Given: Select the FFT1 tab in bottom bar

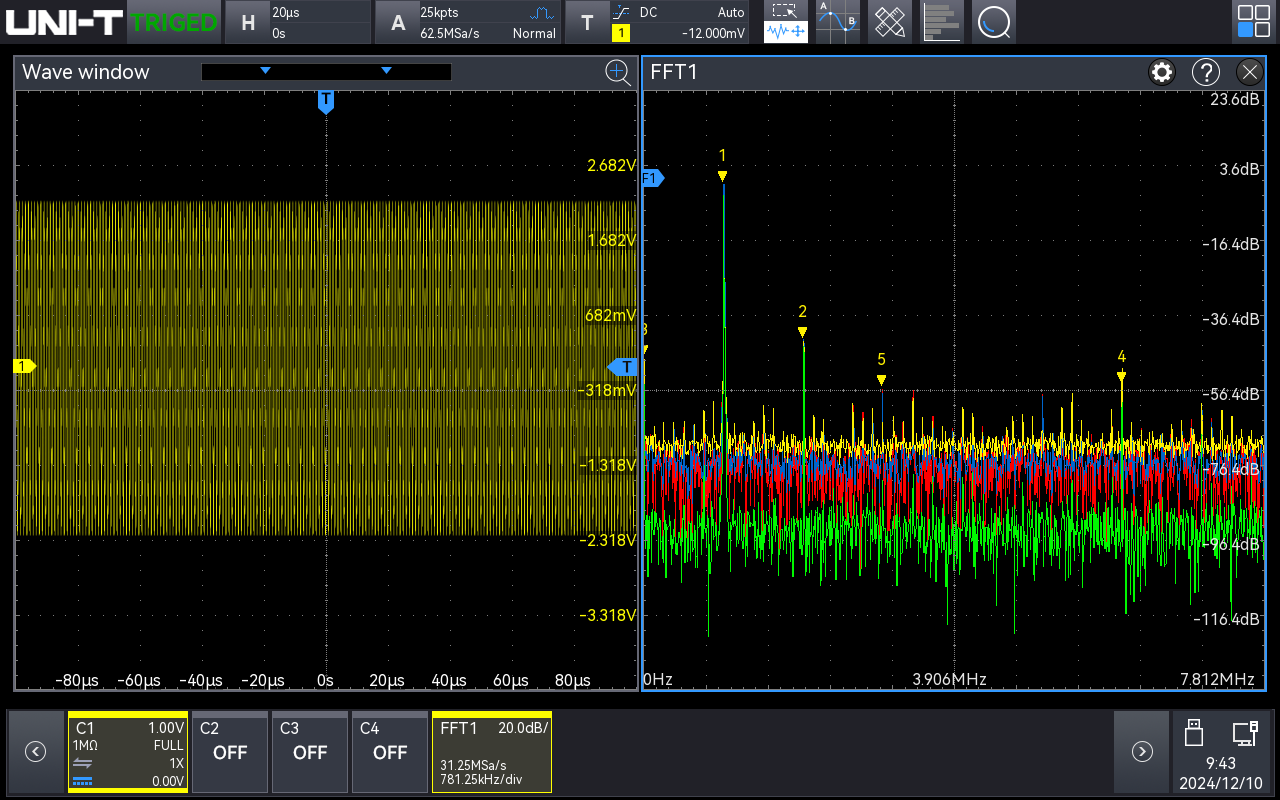Looking at the screenshot, I should click(x=491, y=752).
